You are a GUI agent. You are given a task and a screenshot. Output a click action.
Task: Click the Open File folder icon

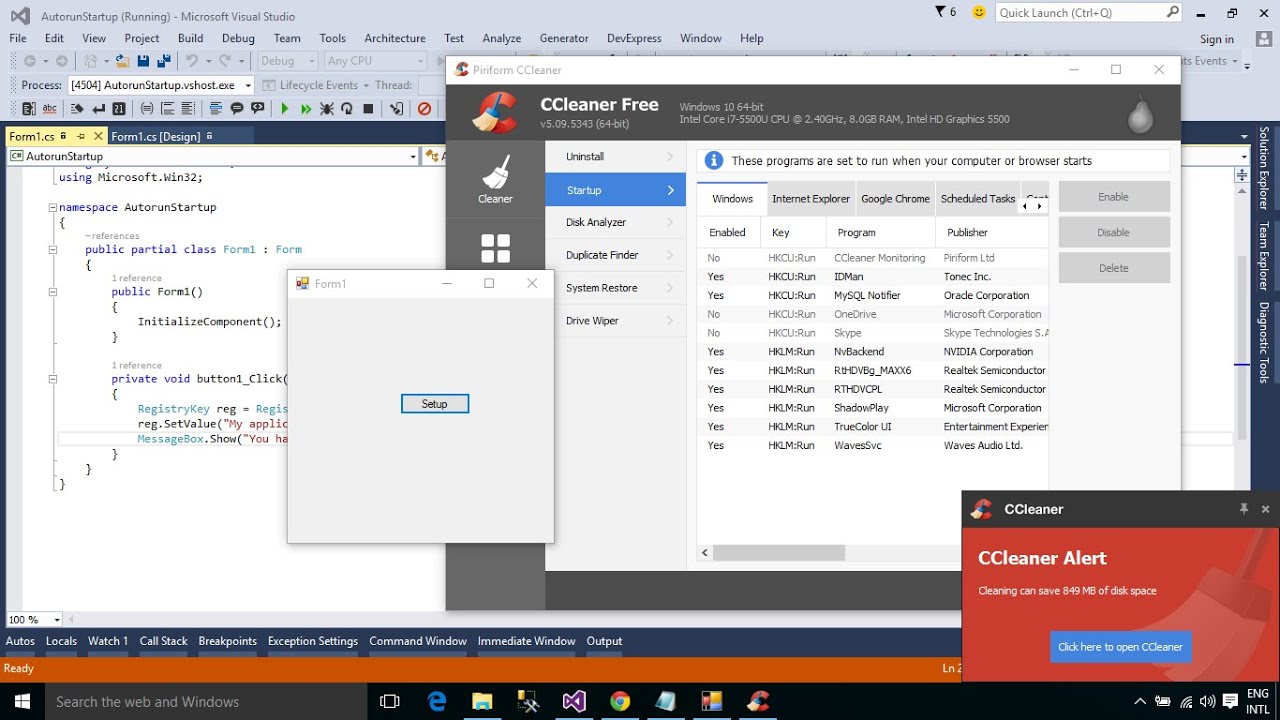pos(124,61)
